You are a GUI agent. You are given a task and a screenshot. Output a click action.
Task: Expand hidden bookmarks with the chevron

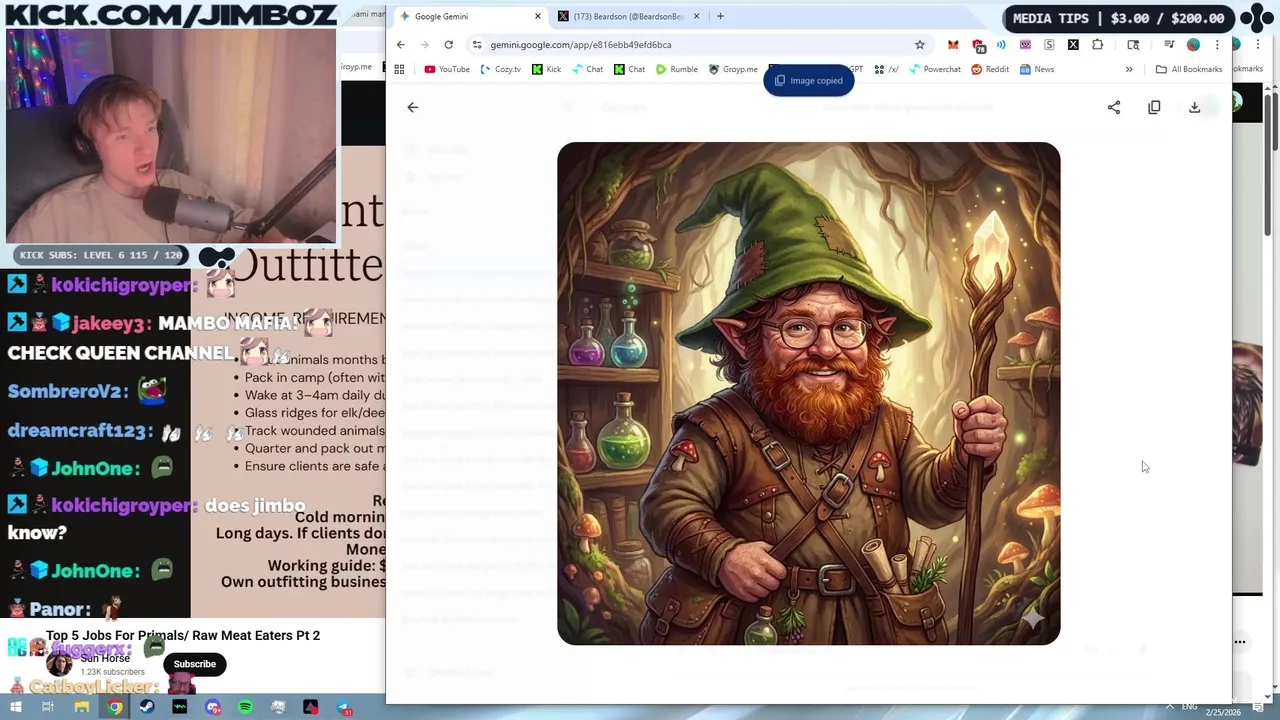tap(1129, 69)
